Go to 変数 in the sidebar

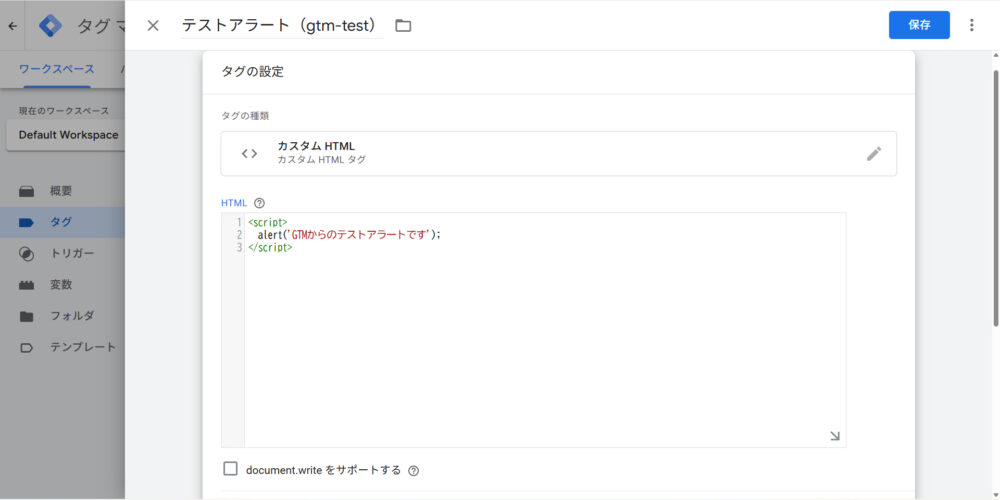61,284
